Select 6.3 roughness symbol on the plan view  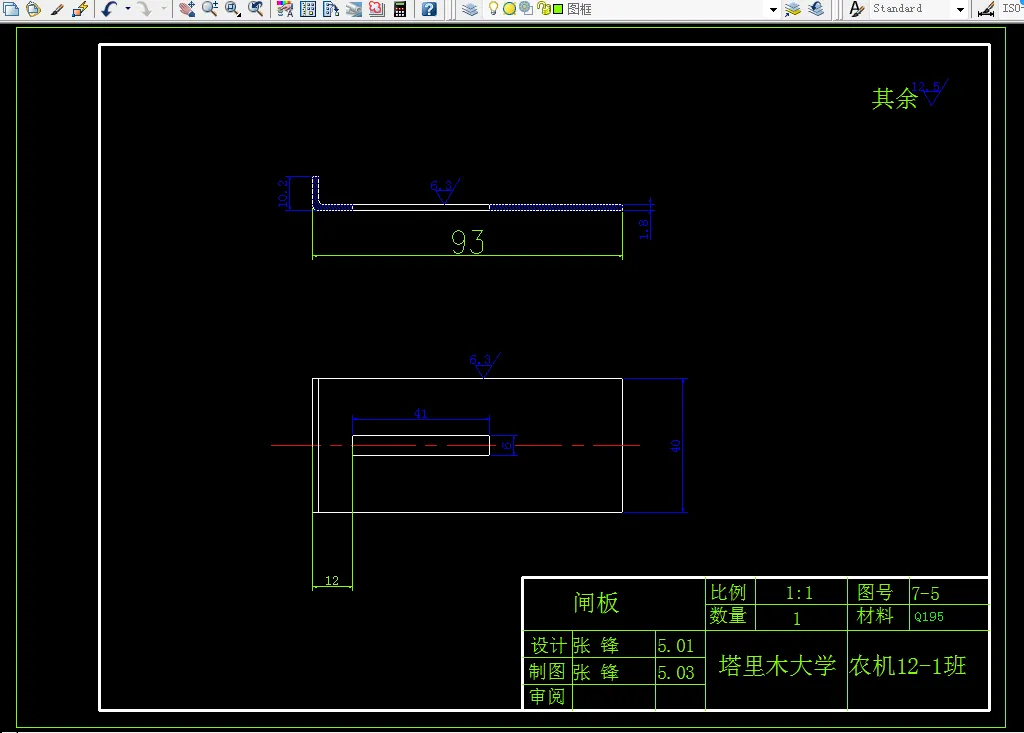(485, 365)
